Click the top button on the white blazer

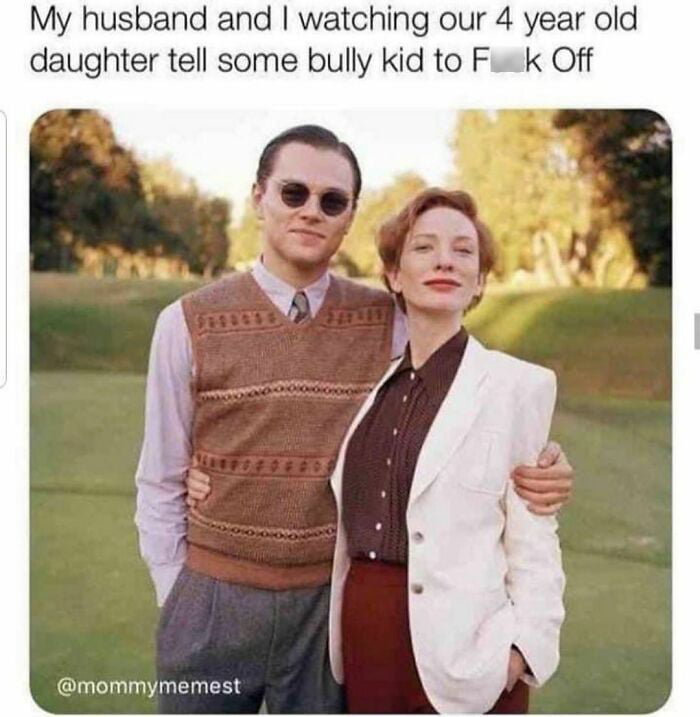(x=417, y=536)
